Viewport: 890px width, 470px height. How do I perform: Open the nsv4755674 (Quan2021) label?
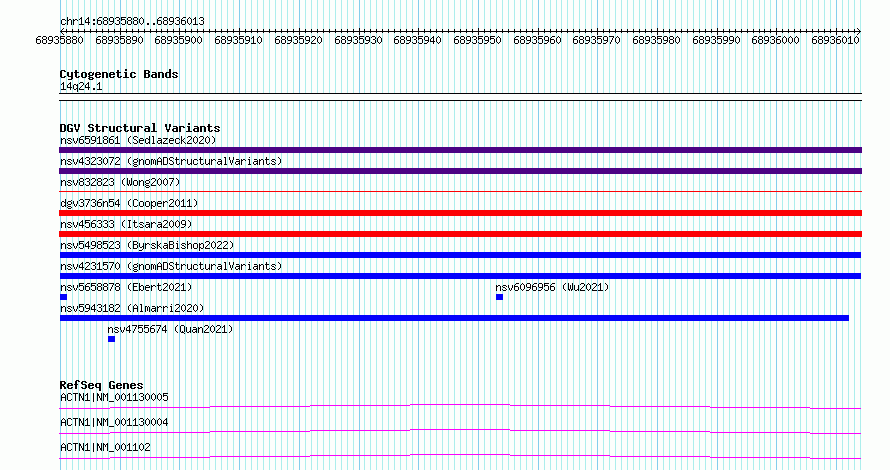(170, 329)
